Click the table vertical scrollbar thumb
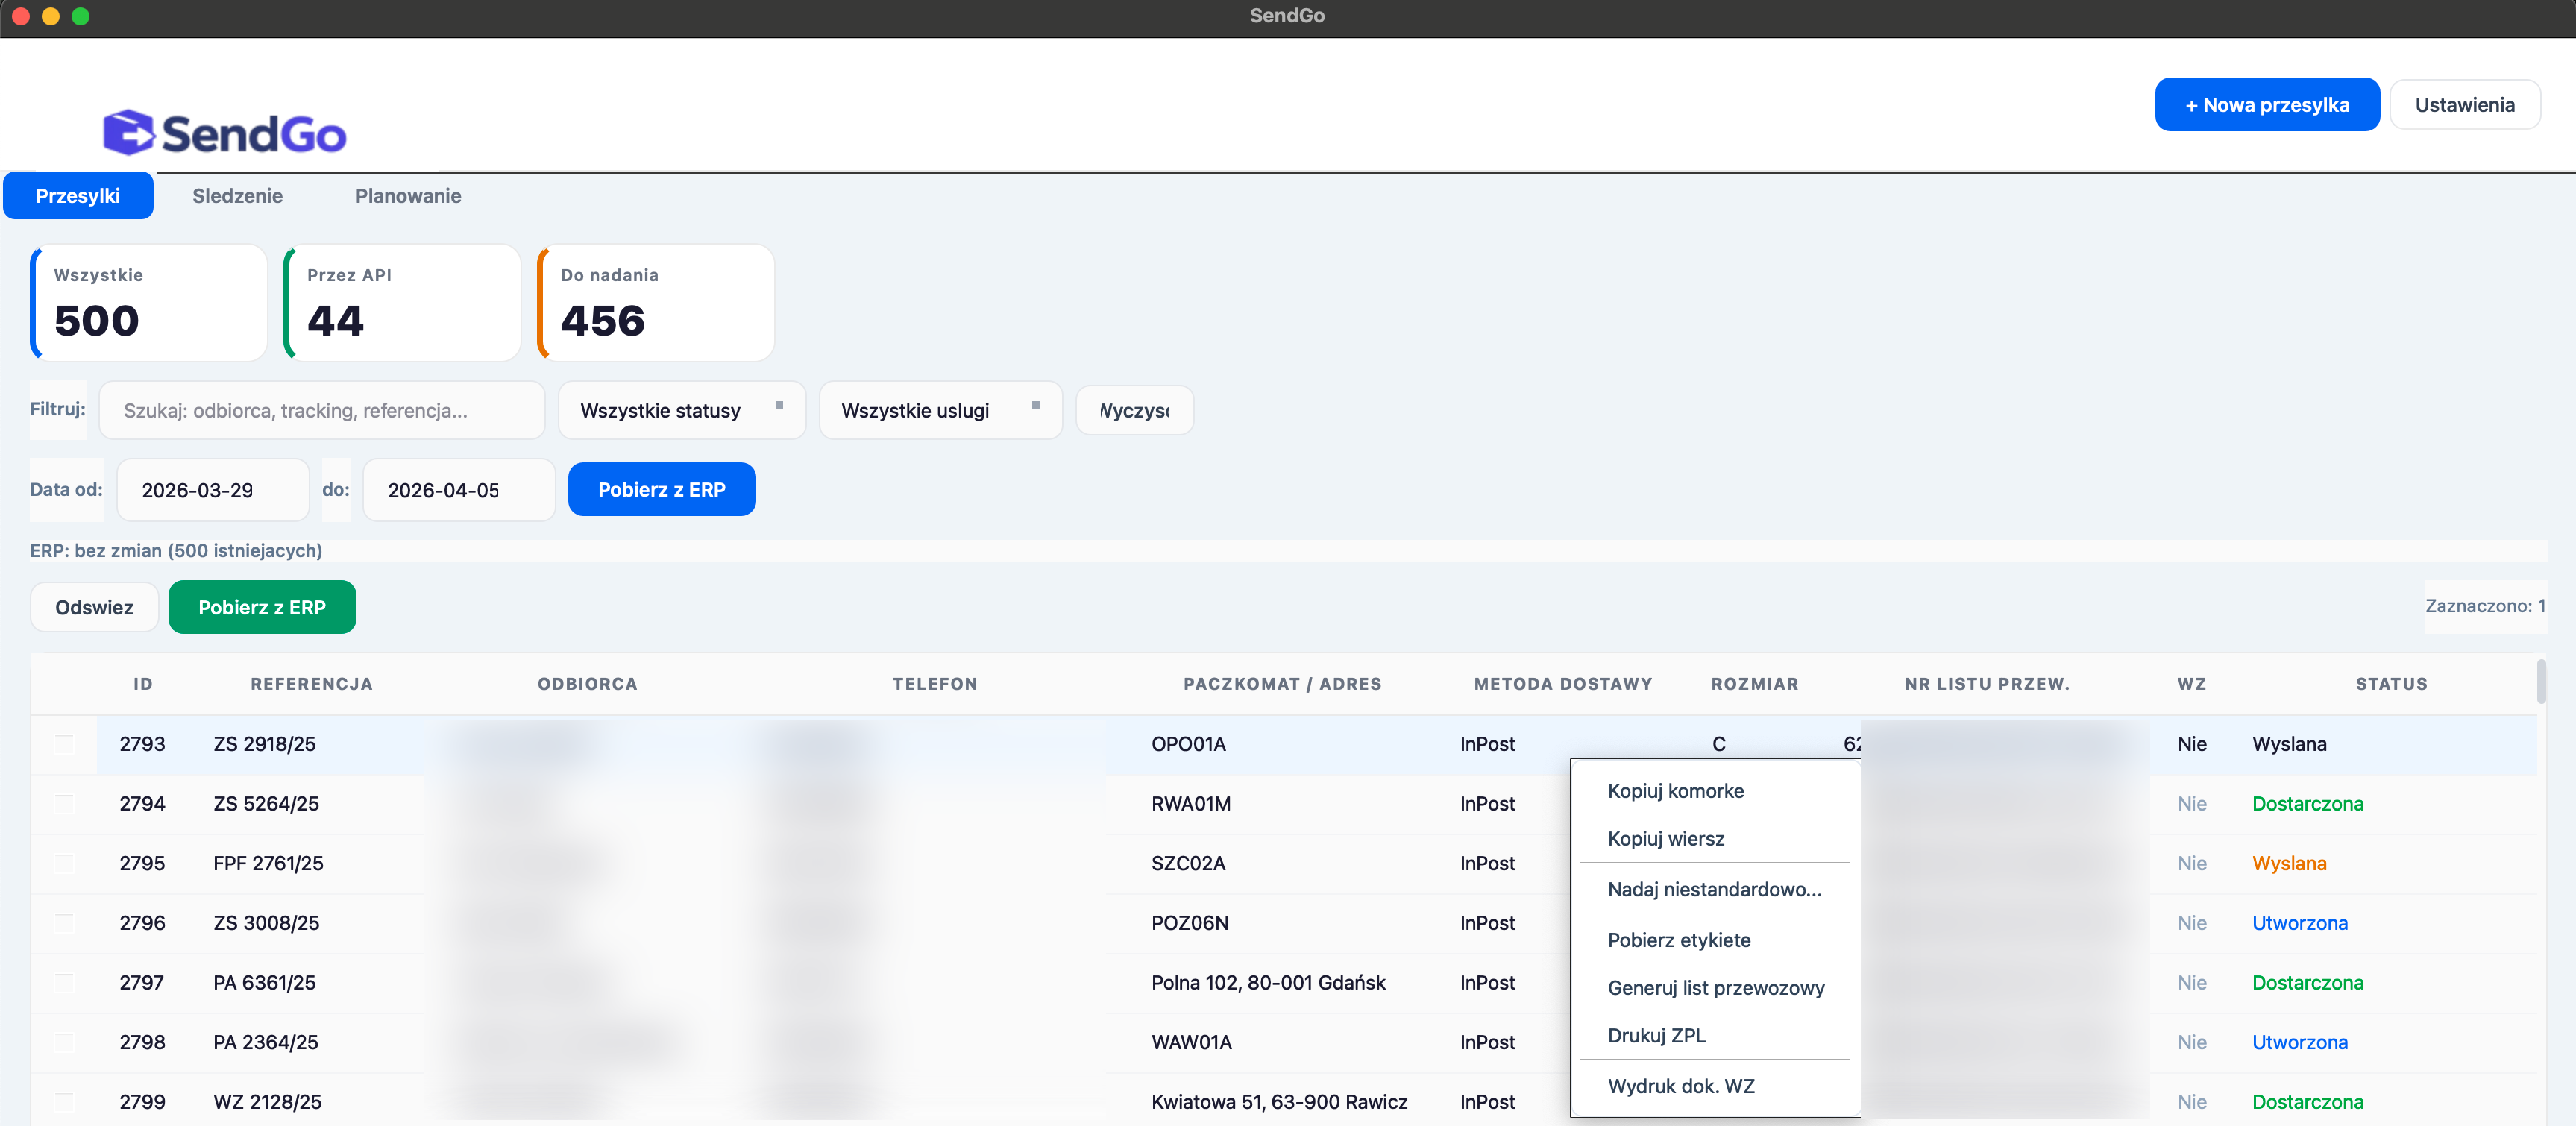 (2541, 681)
